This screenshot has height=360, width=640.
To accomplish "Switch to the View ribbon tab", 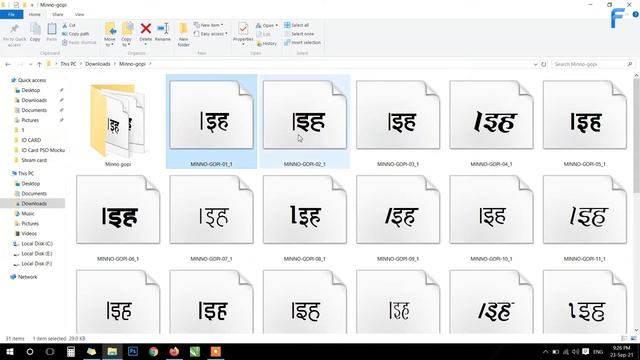I will [80, 14].
